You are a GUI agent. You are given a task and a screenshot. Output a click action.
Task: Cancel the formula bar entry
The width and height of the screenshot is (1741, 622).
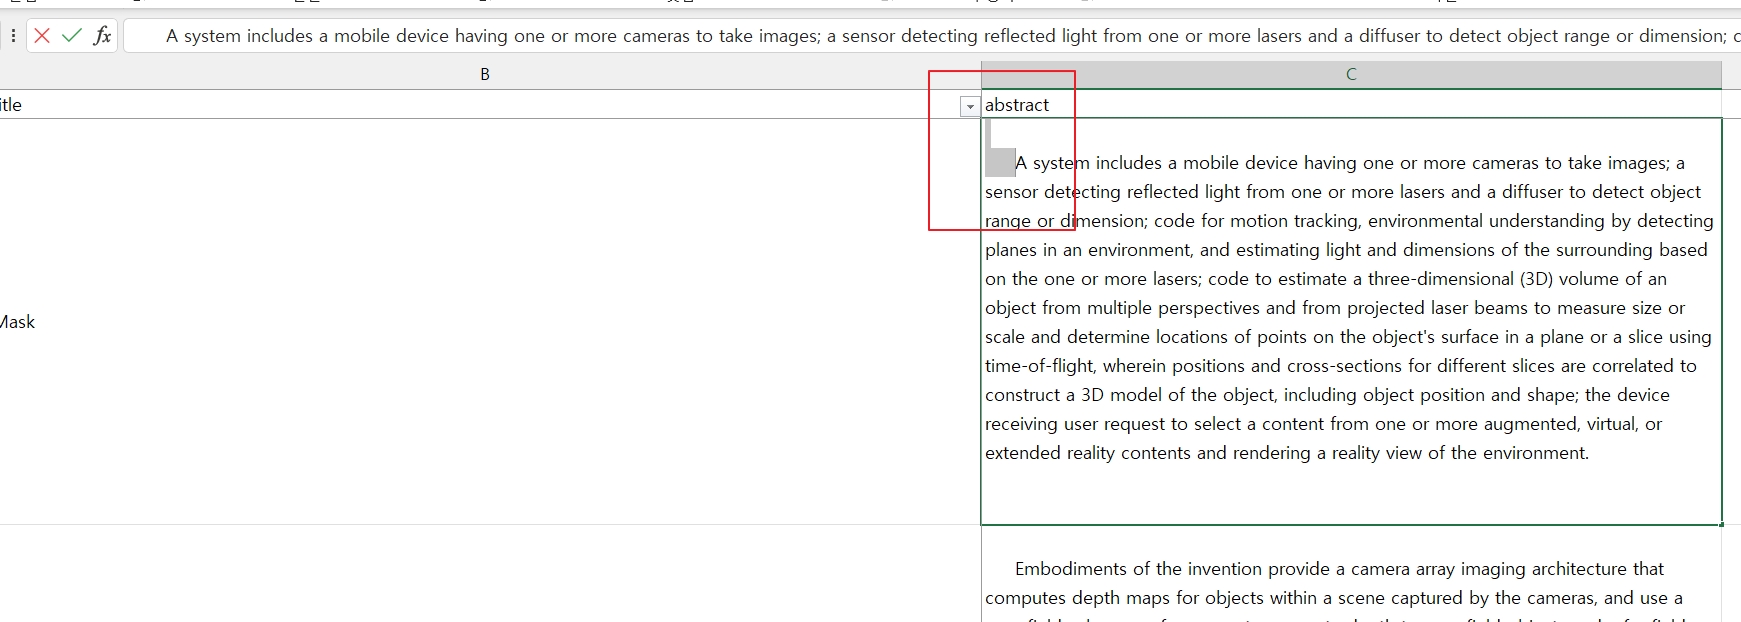tap(42, 36)
